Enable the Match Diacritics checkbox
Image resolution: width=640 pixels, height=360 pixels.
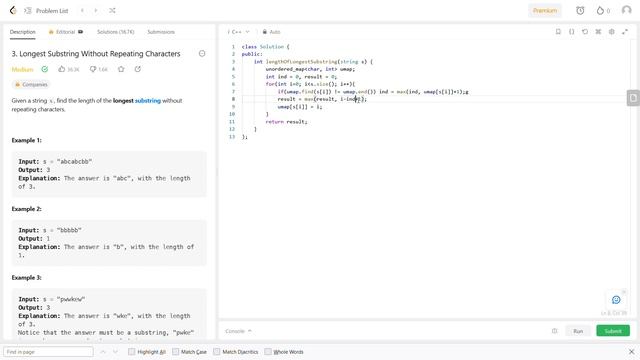(x=216, y=352)
